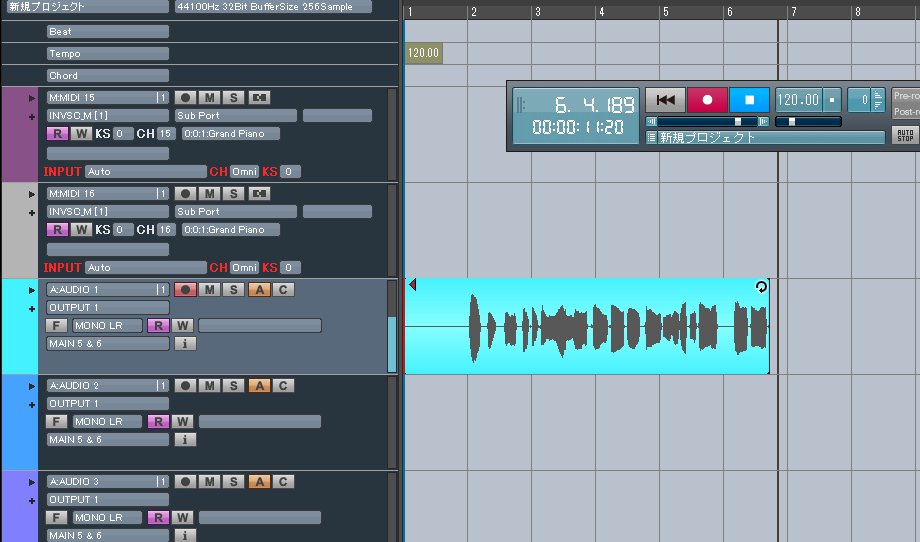Arm record on the MIDI 16 track
The height and width of the screenshot is (542, 920).
coord(185,194)
